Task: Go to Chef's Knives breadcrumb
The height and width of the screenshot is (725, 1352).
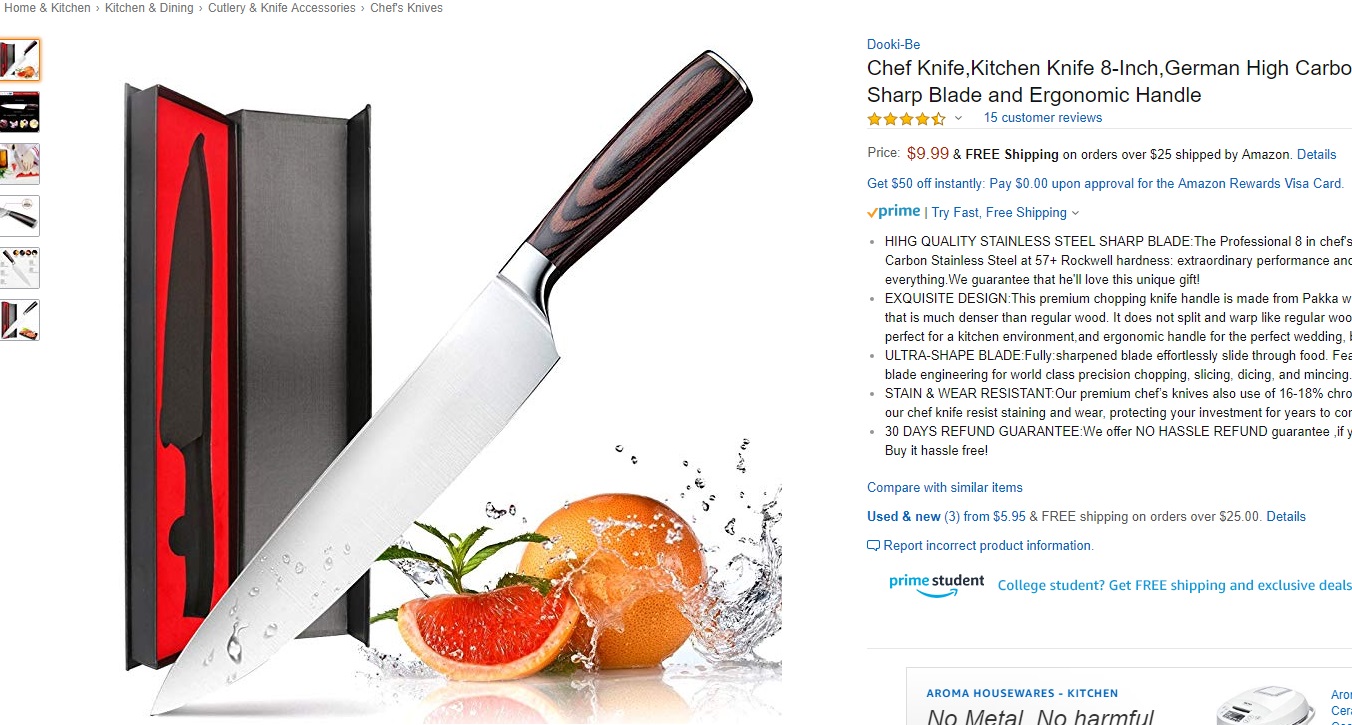Action: coord(406,8)
